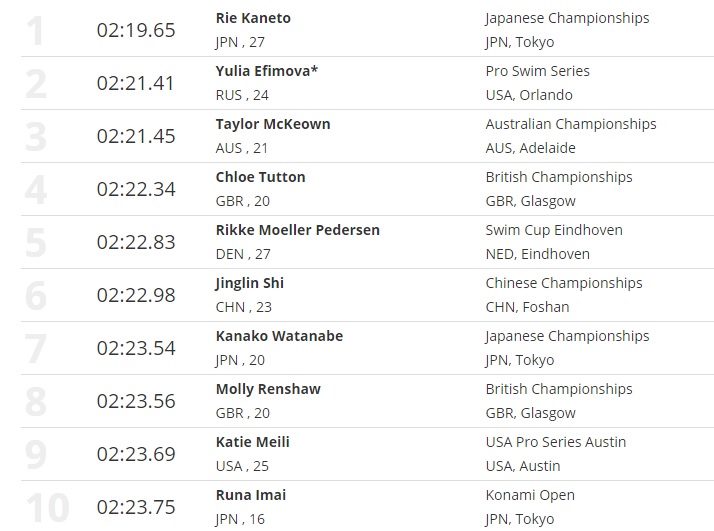714x531 pixels.
Task: Select the USA Pro Series Austin meet
Action: 556,442
